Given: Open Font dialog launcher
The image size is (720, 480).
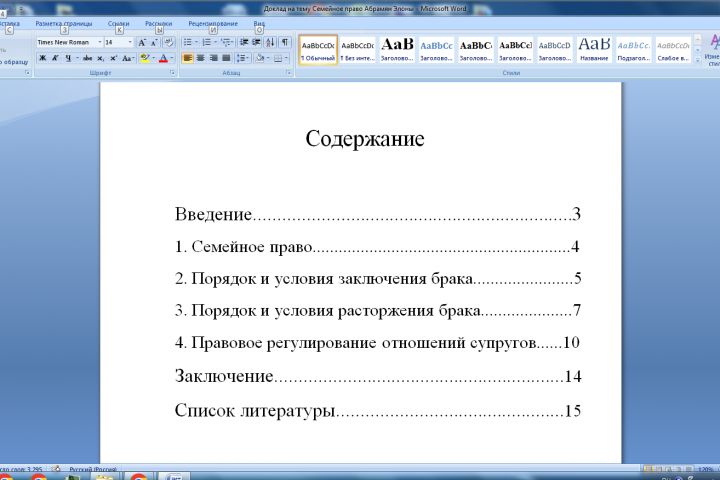Looking at the screenshot, I should point(173,73).
